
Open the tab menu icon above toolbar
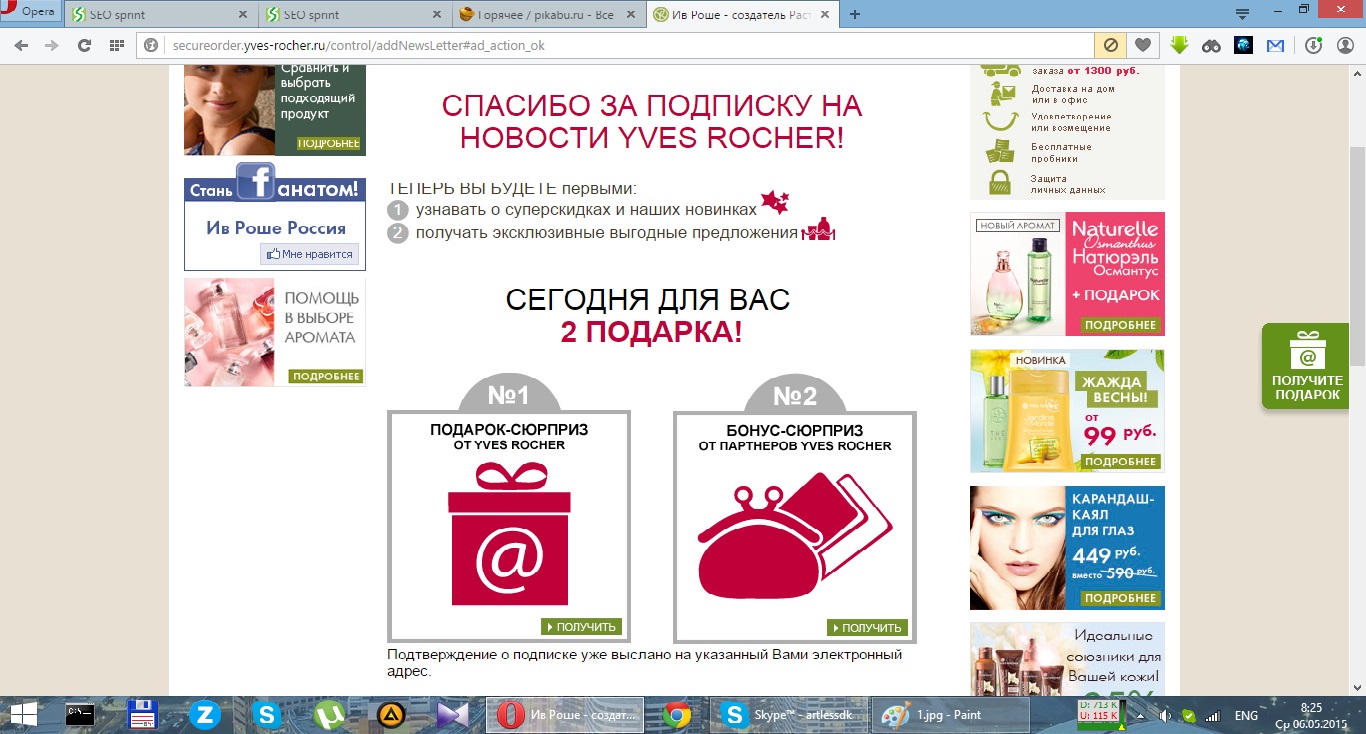(x=1242, y=14)
